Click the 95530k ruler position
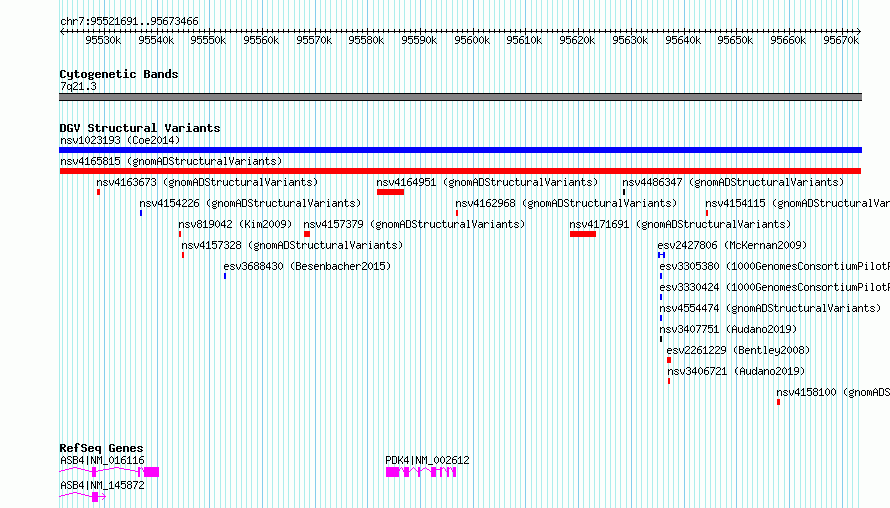Screen dimensions: 890x508 (103, 40)
